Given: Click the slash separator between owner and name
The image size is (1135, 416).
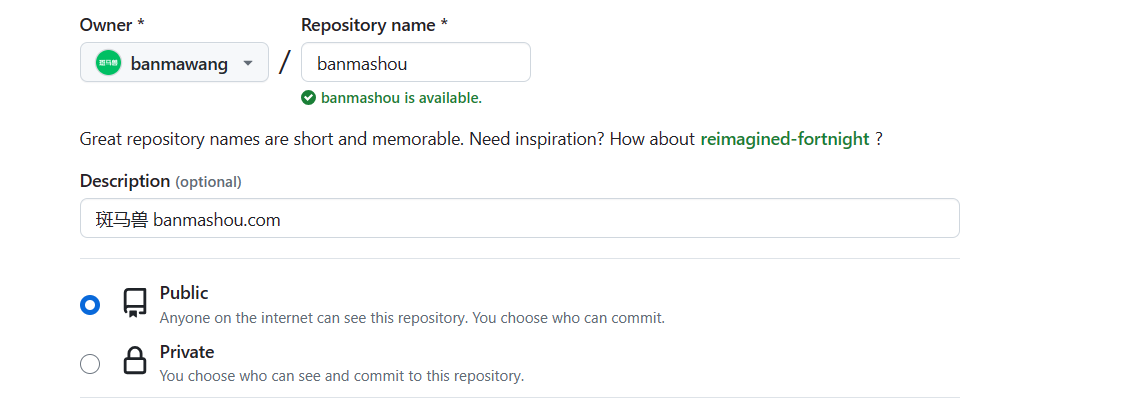Looking at the screenshot, I should click(x=284, y=63).
